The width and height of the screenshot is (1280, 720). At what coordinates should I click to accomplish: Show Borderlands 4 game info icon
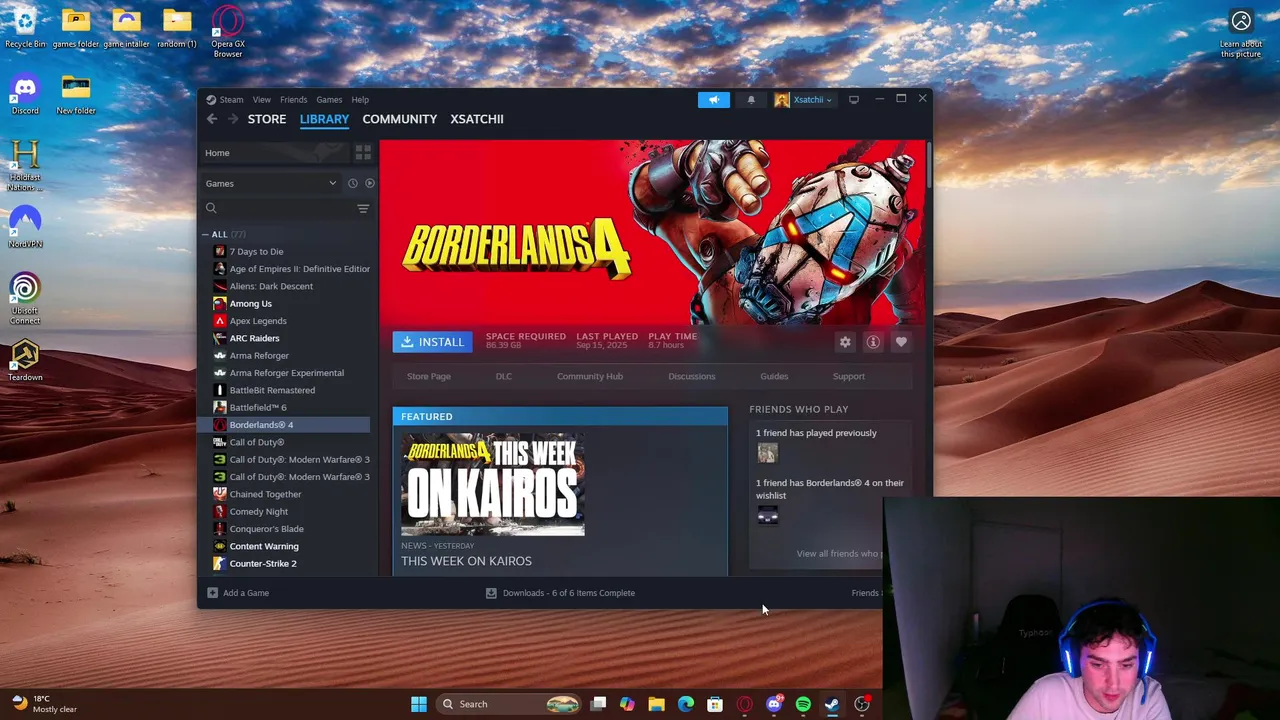click(873, 342)
